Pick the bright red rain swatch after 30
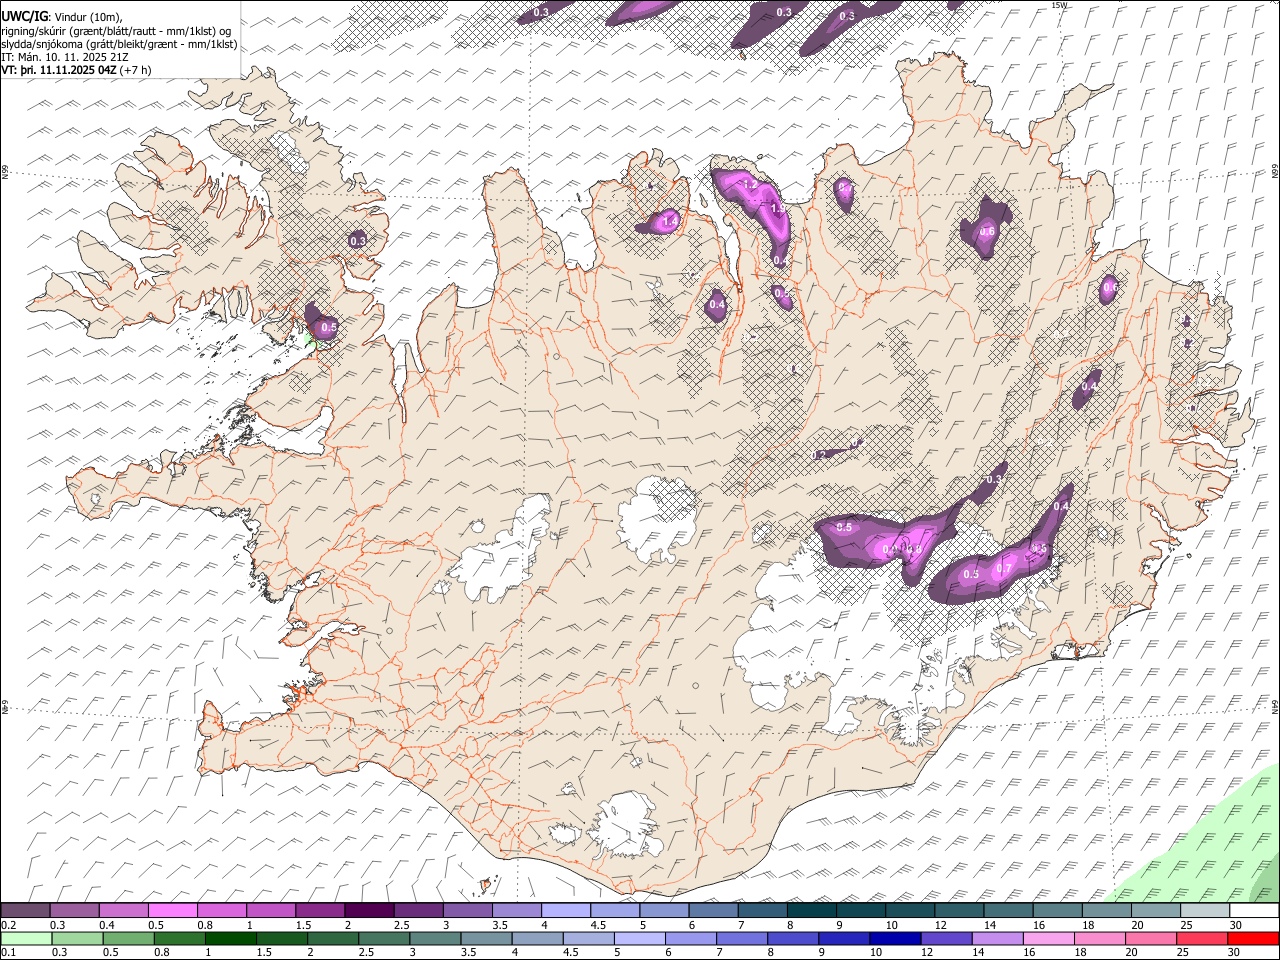The image size is (1280, 960). (x=1253, y=938)
